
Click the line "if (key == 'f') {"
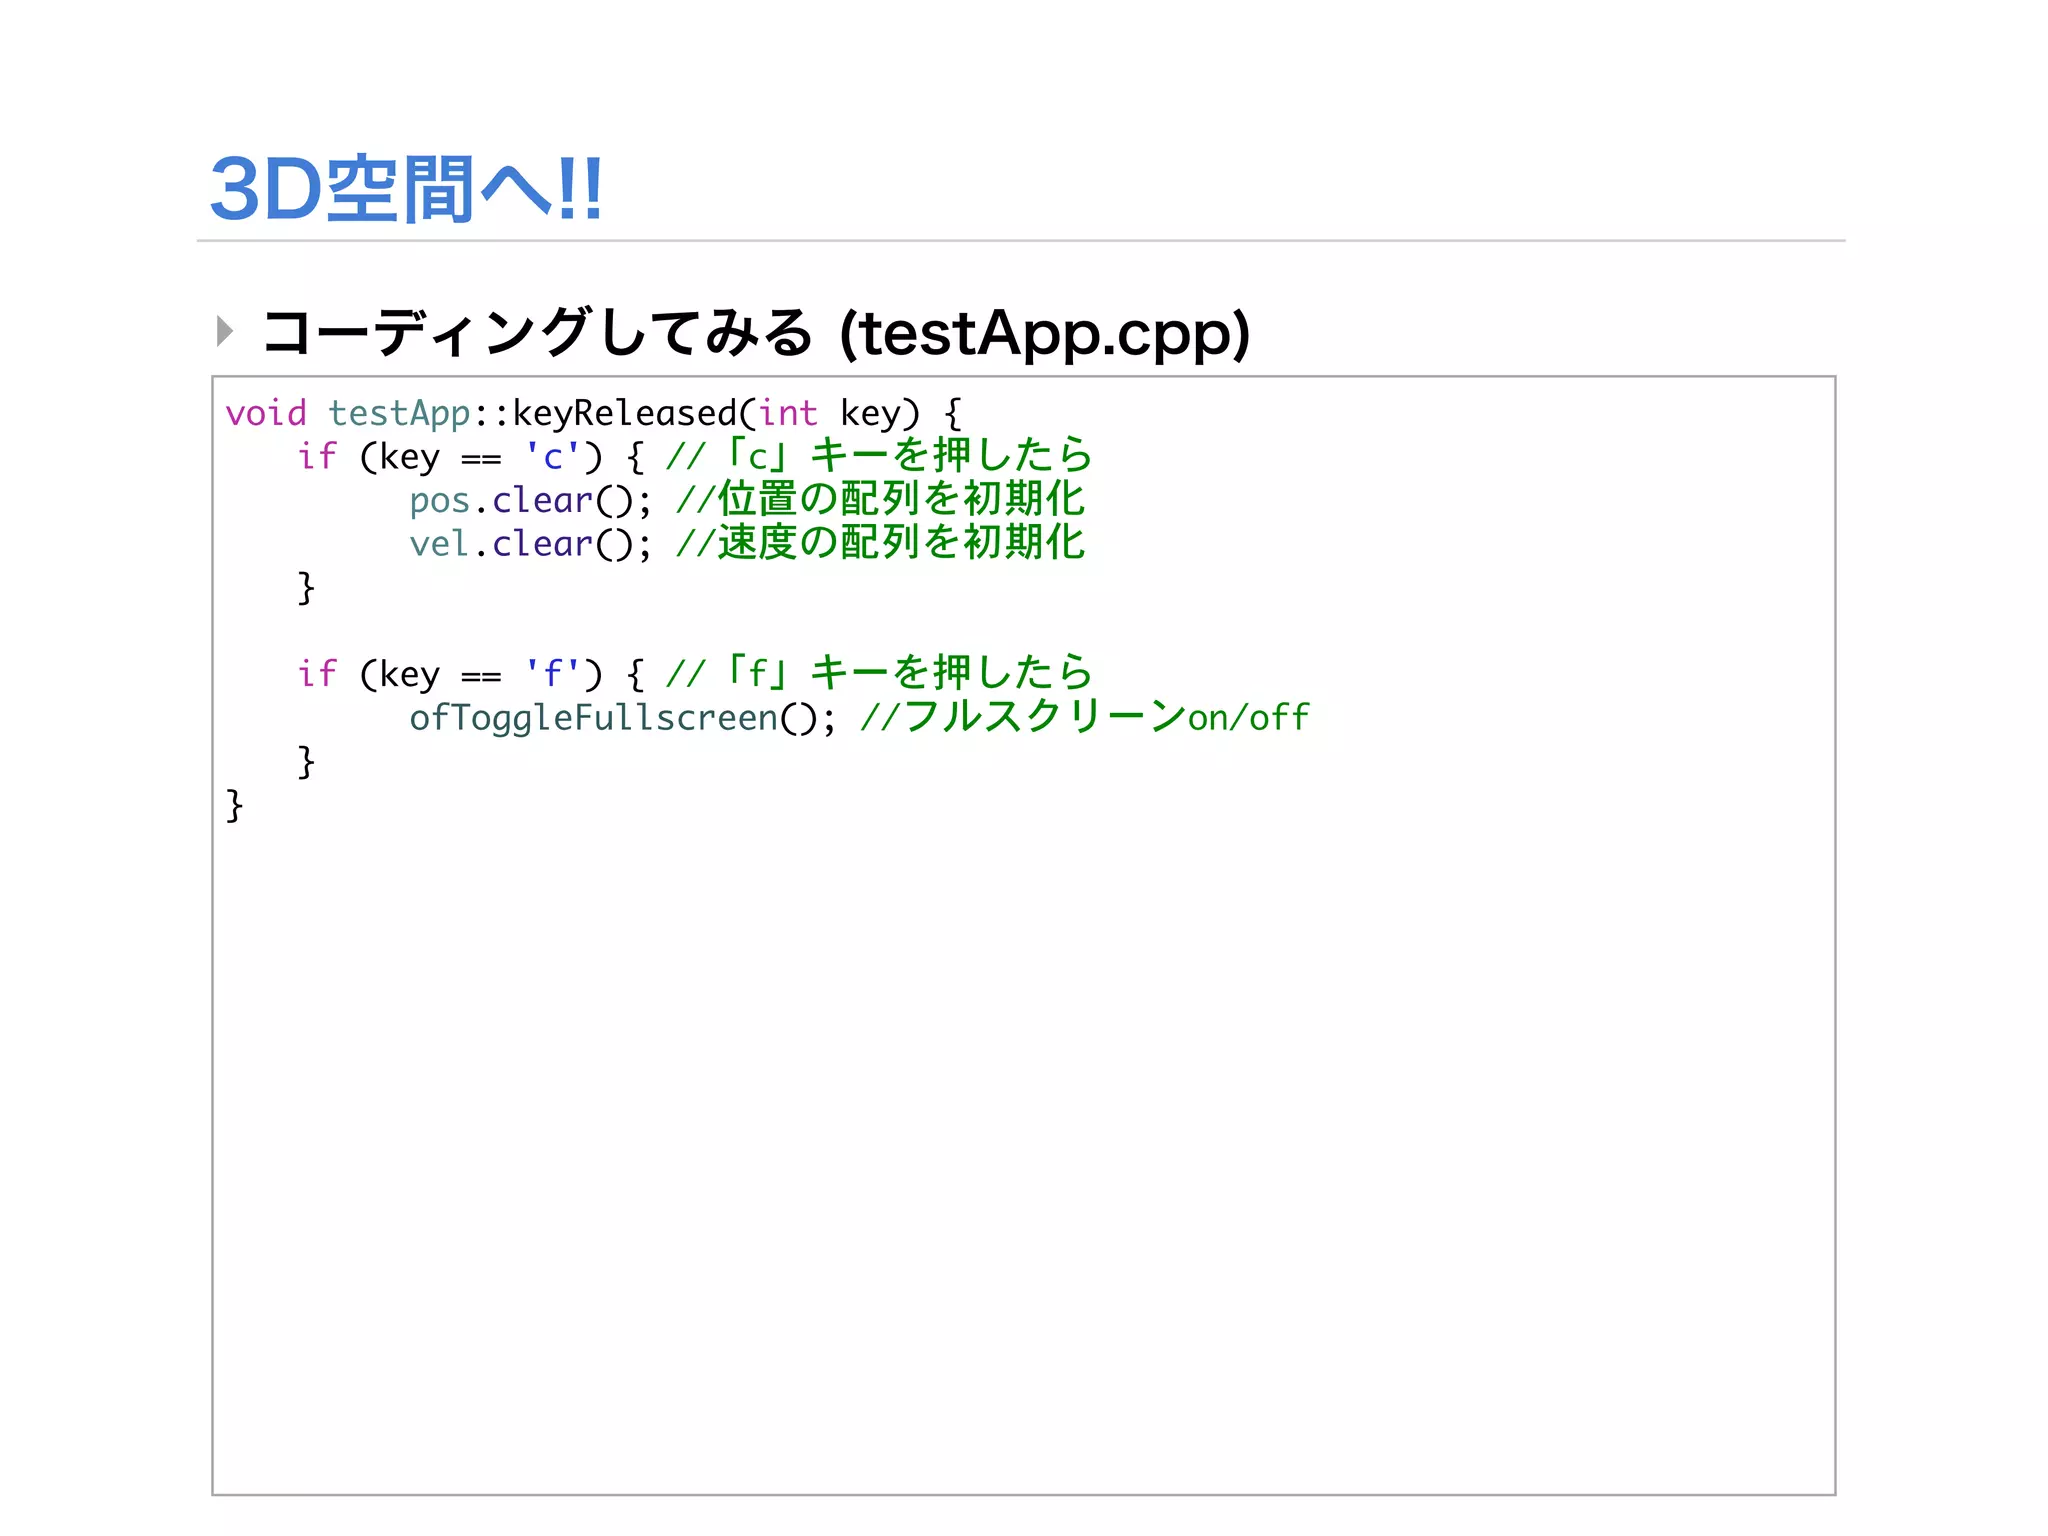pyautogui.click(x=471, y=675)
